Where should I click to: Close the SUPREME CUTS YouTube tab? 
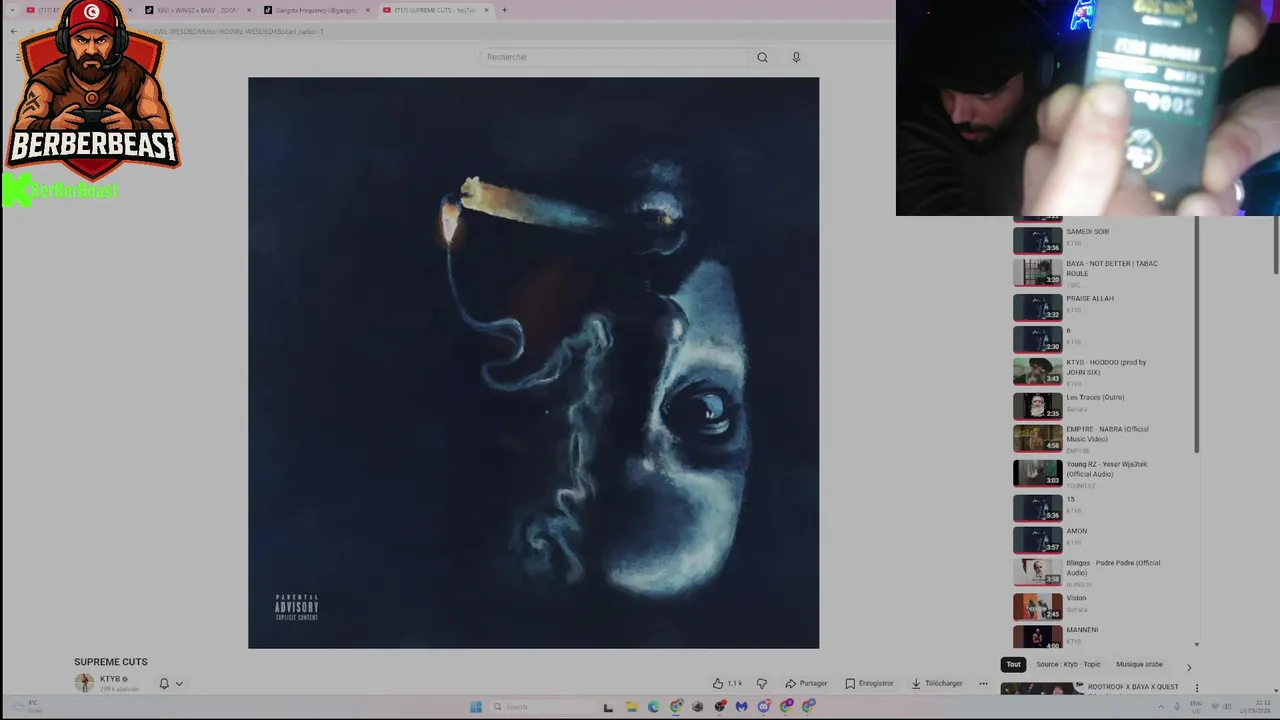click(x=486, y=10)
